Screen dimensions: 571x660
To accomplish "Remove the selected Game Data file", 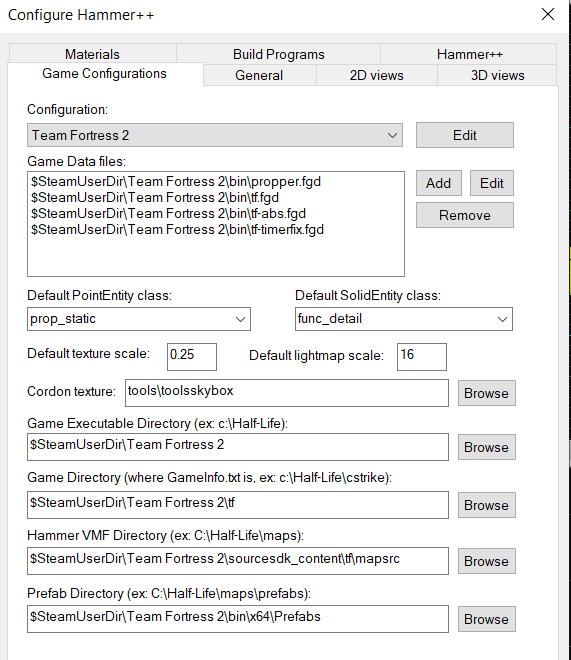I will tap(465, 215).
